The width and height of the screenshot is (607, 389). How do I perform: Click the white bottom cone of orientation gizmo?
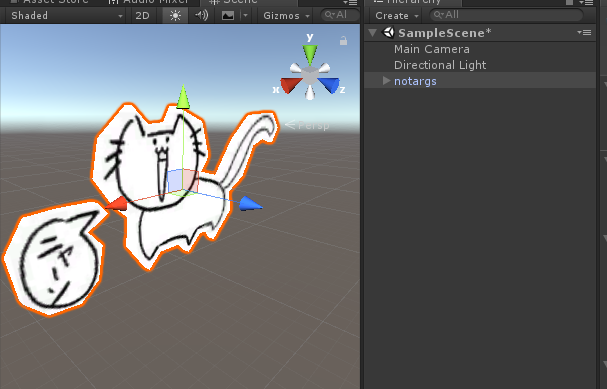coord(310,93)
